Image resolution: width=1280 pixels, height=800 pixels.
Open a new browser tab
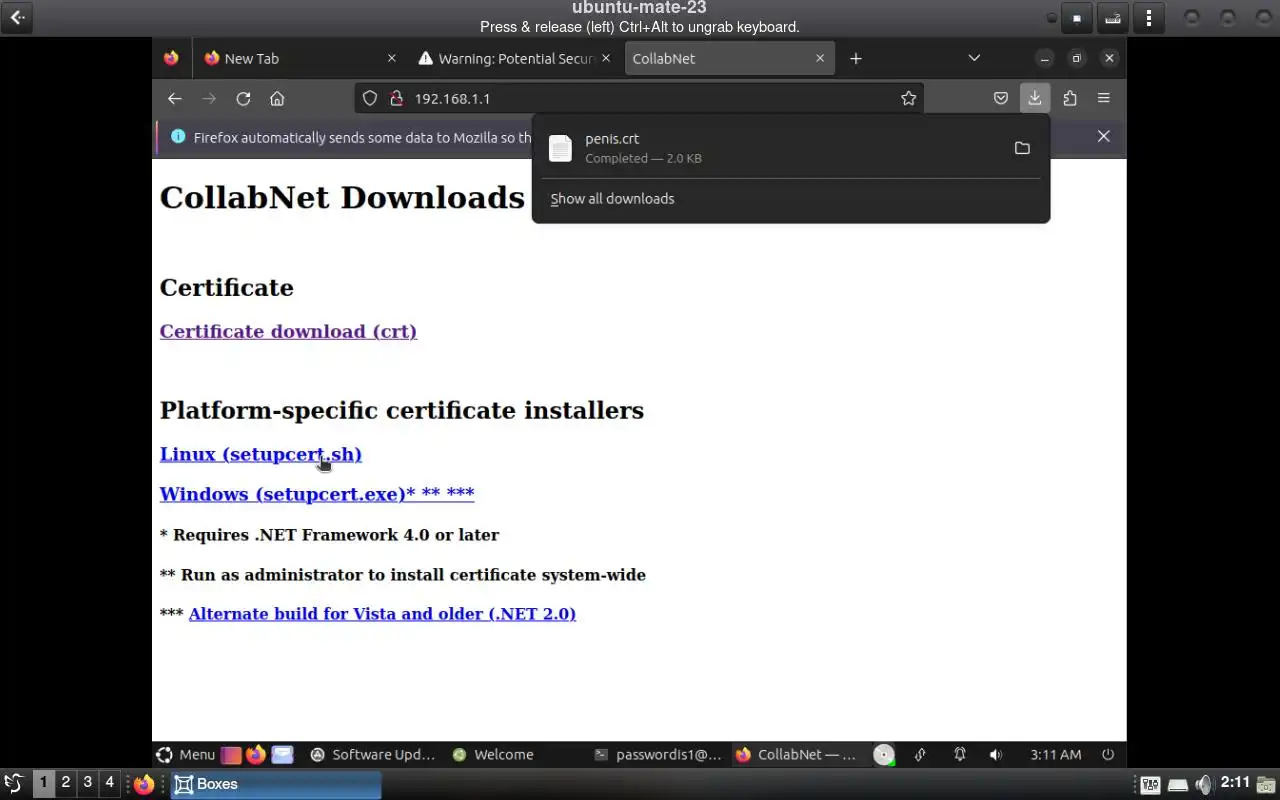[x=856, y=58]
